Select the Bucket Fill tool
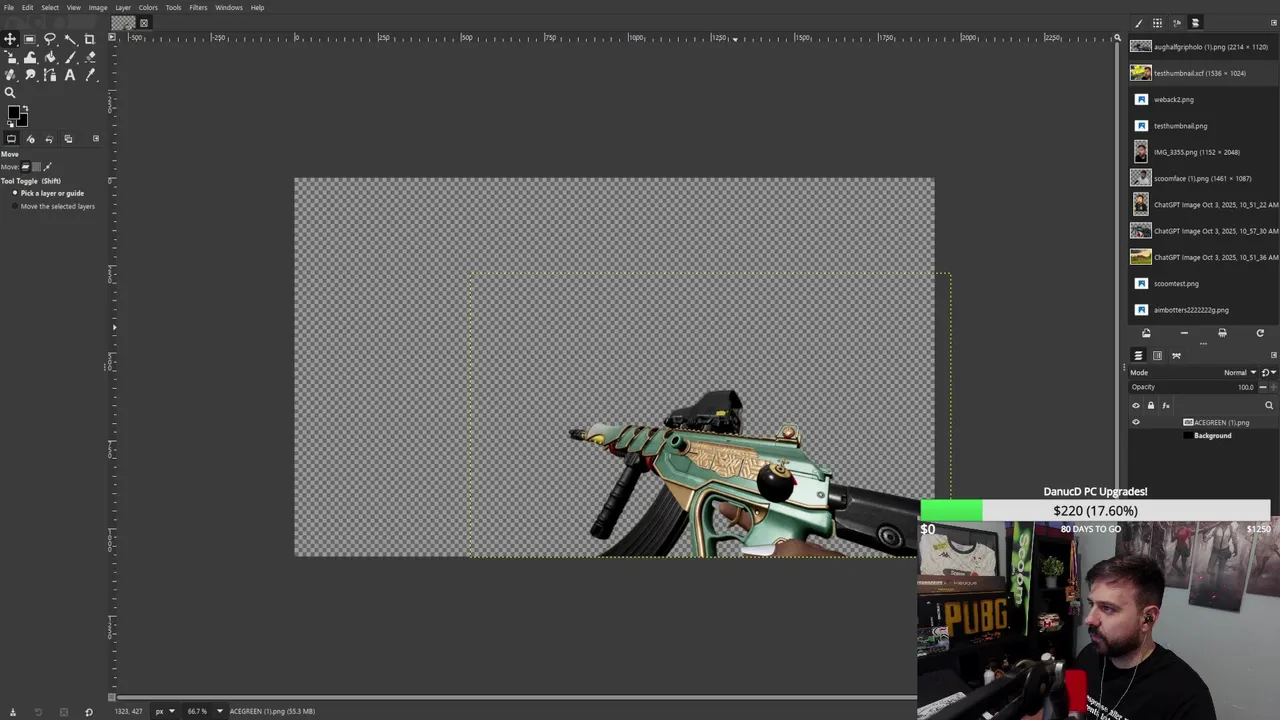This screenshot has width=1280, height=720. (50, 57)
